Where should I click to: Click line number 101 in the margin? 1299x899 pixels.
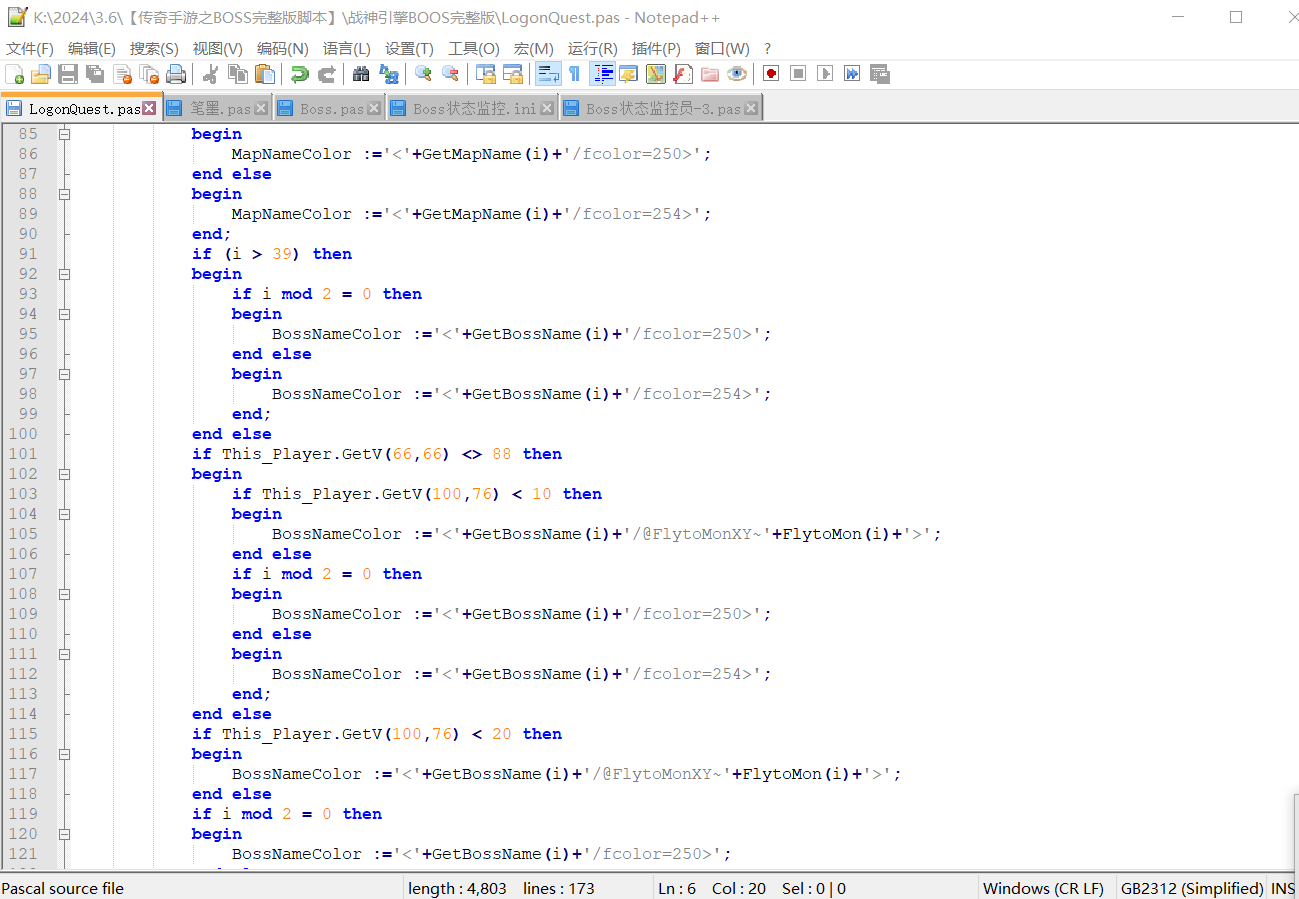[x=23, y=454]
